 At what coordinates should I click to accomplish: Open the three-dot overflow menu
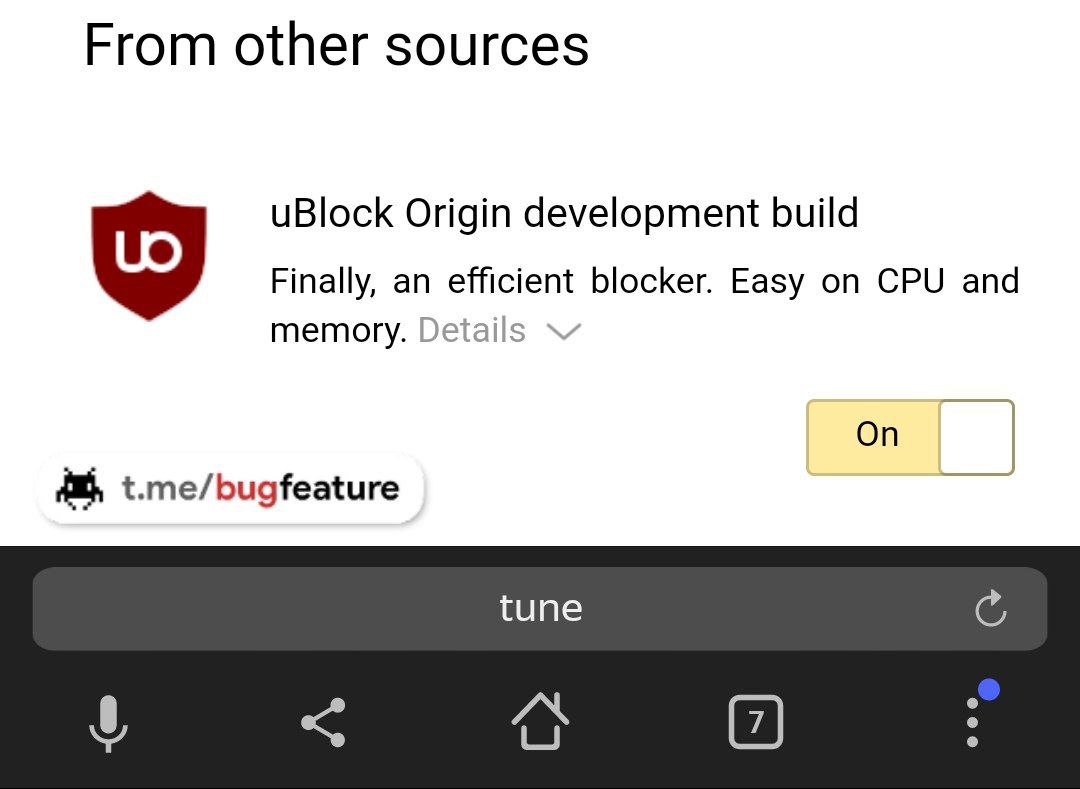972,722
